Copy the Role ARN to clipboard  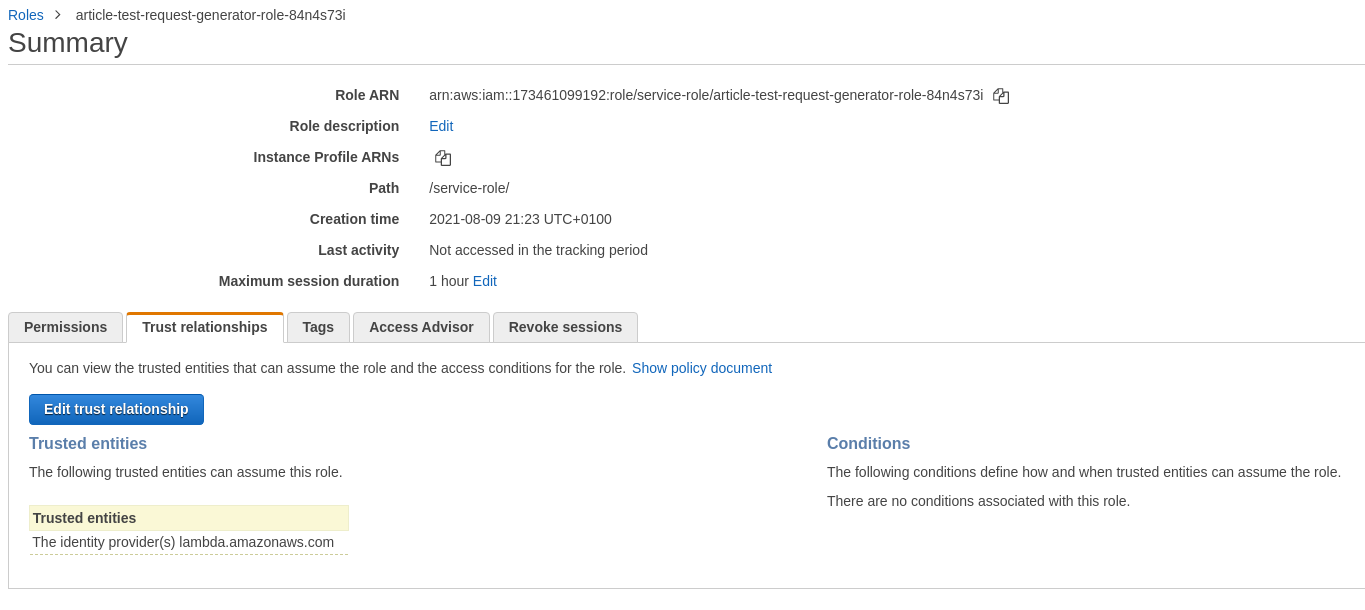point(1001,96)
